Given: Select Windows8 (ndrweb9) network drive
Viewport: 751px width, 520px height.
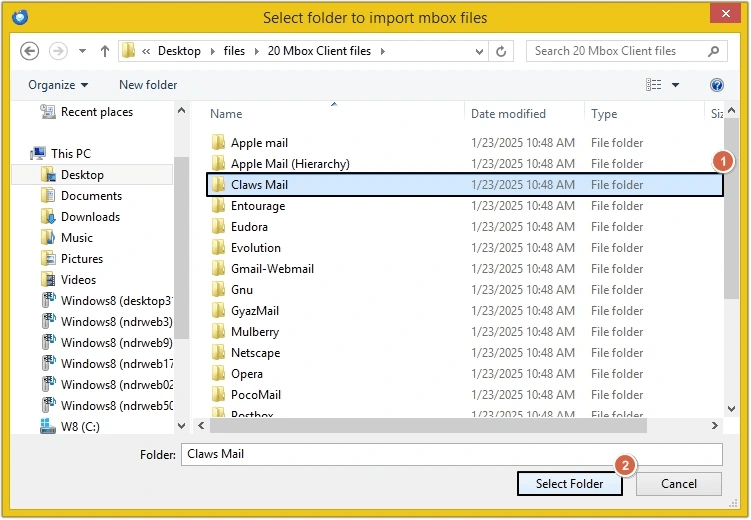Looking at the screenshot, I should pos(107,343).
